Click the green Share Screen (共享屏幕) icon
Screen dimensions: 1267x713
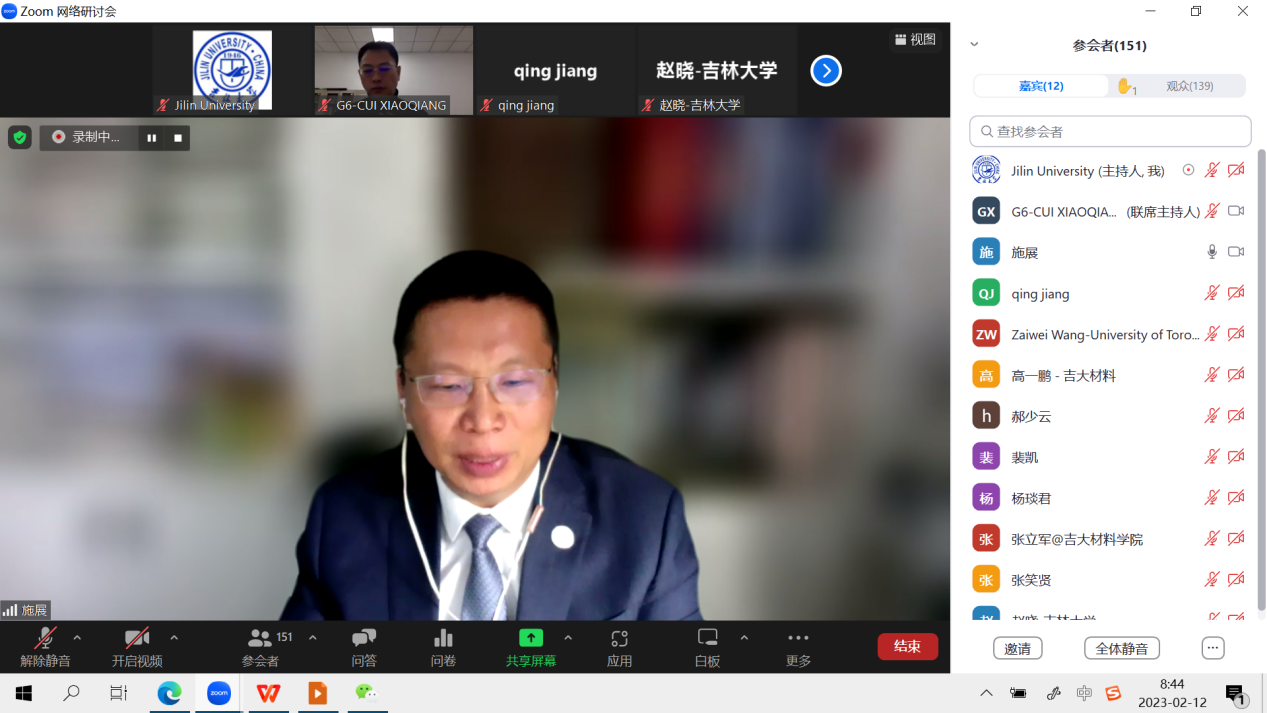[531, 638]
